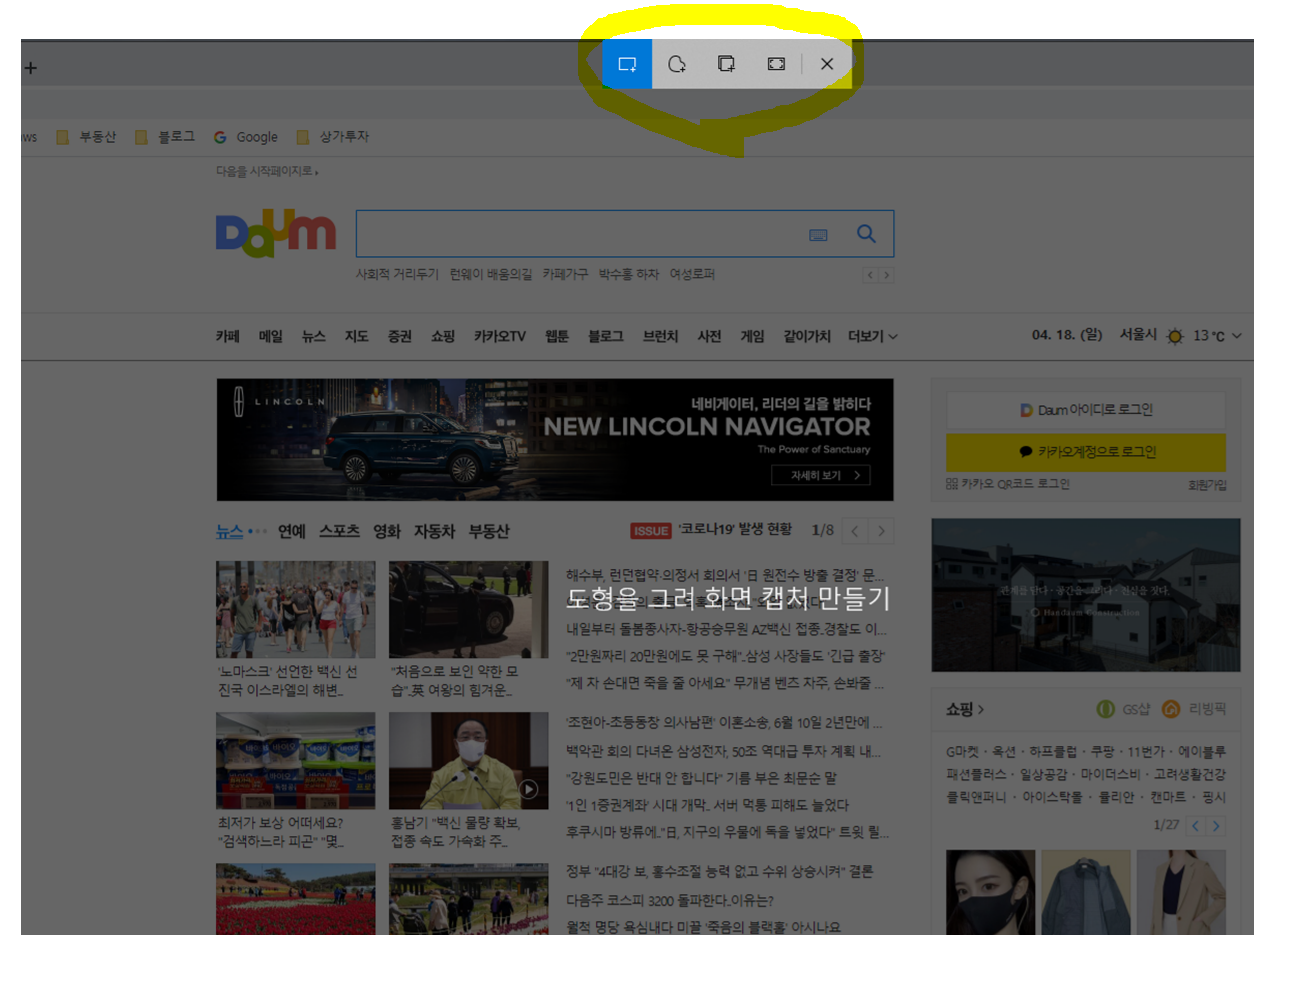Open the 사전 menu item
1295x983 pixels.
point(710,336)
